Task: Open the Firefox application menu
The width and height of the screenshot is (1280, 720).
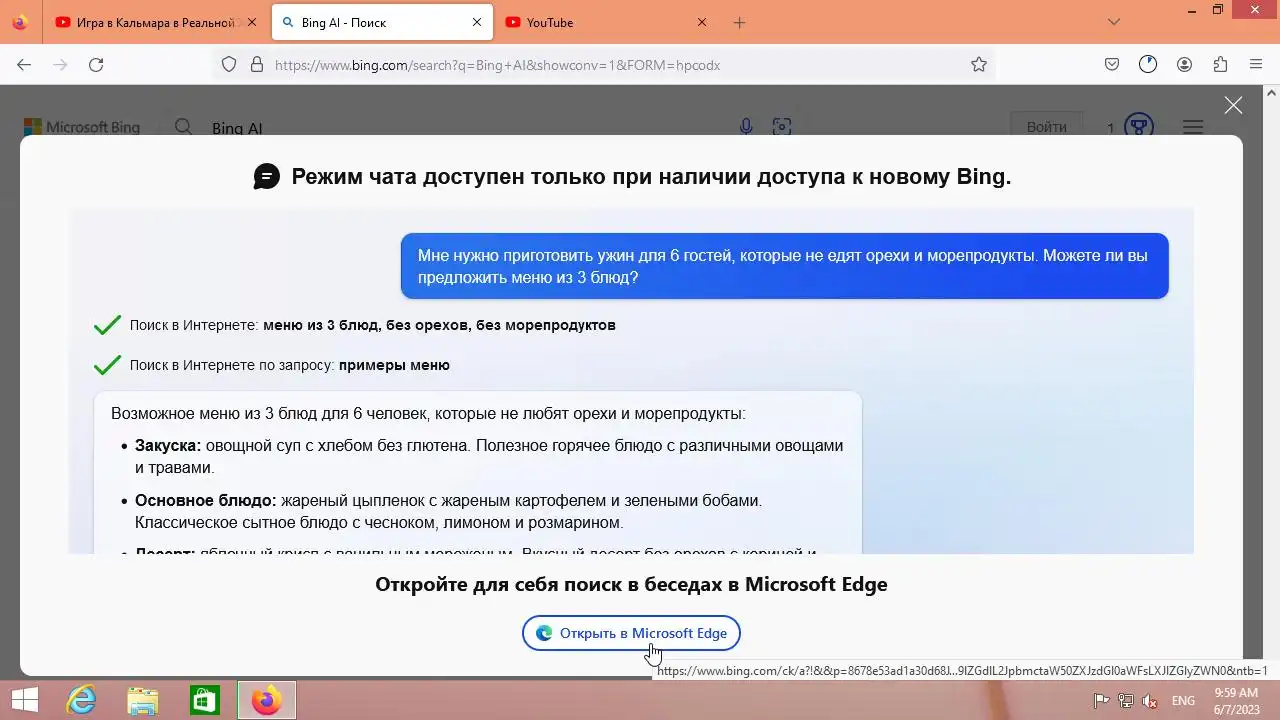Action: (x=1256, y=64)
